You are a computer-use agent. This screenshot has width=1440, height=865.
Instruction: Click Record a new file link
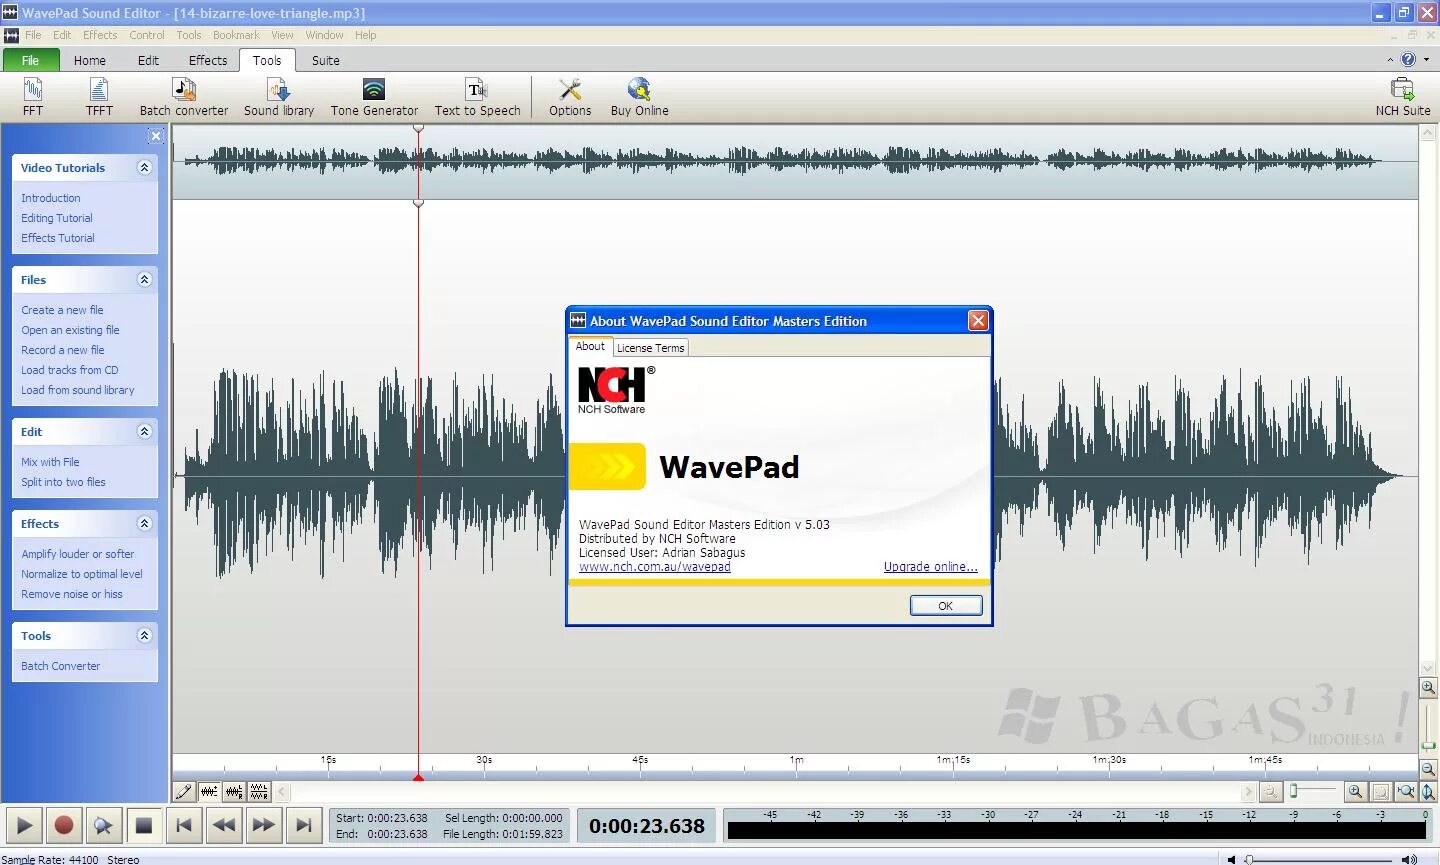(x=63, y=350)
